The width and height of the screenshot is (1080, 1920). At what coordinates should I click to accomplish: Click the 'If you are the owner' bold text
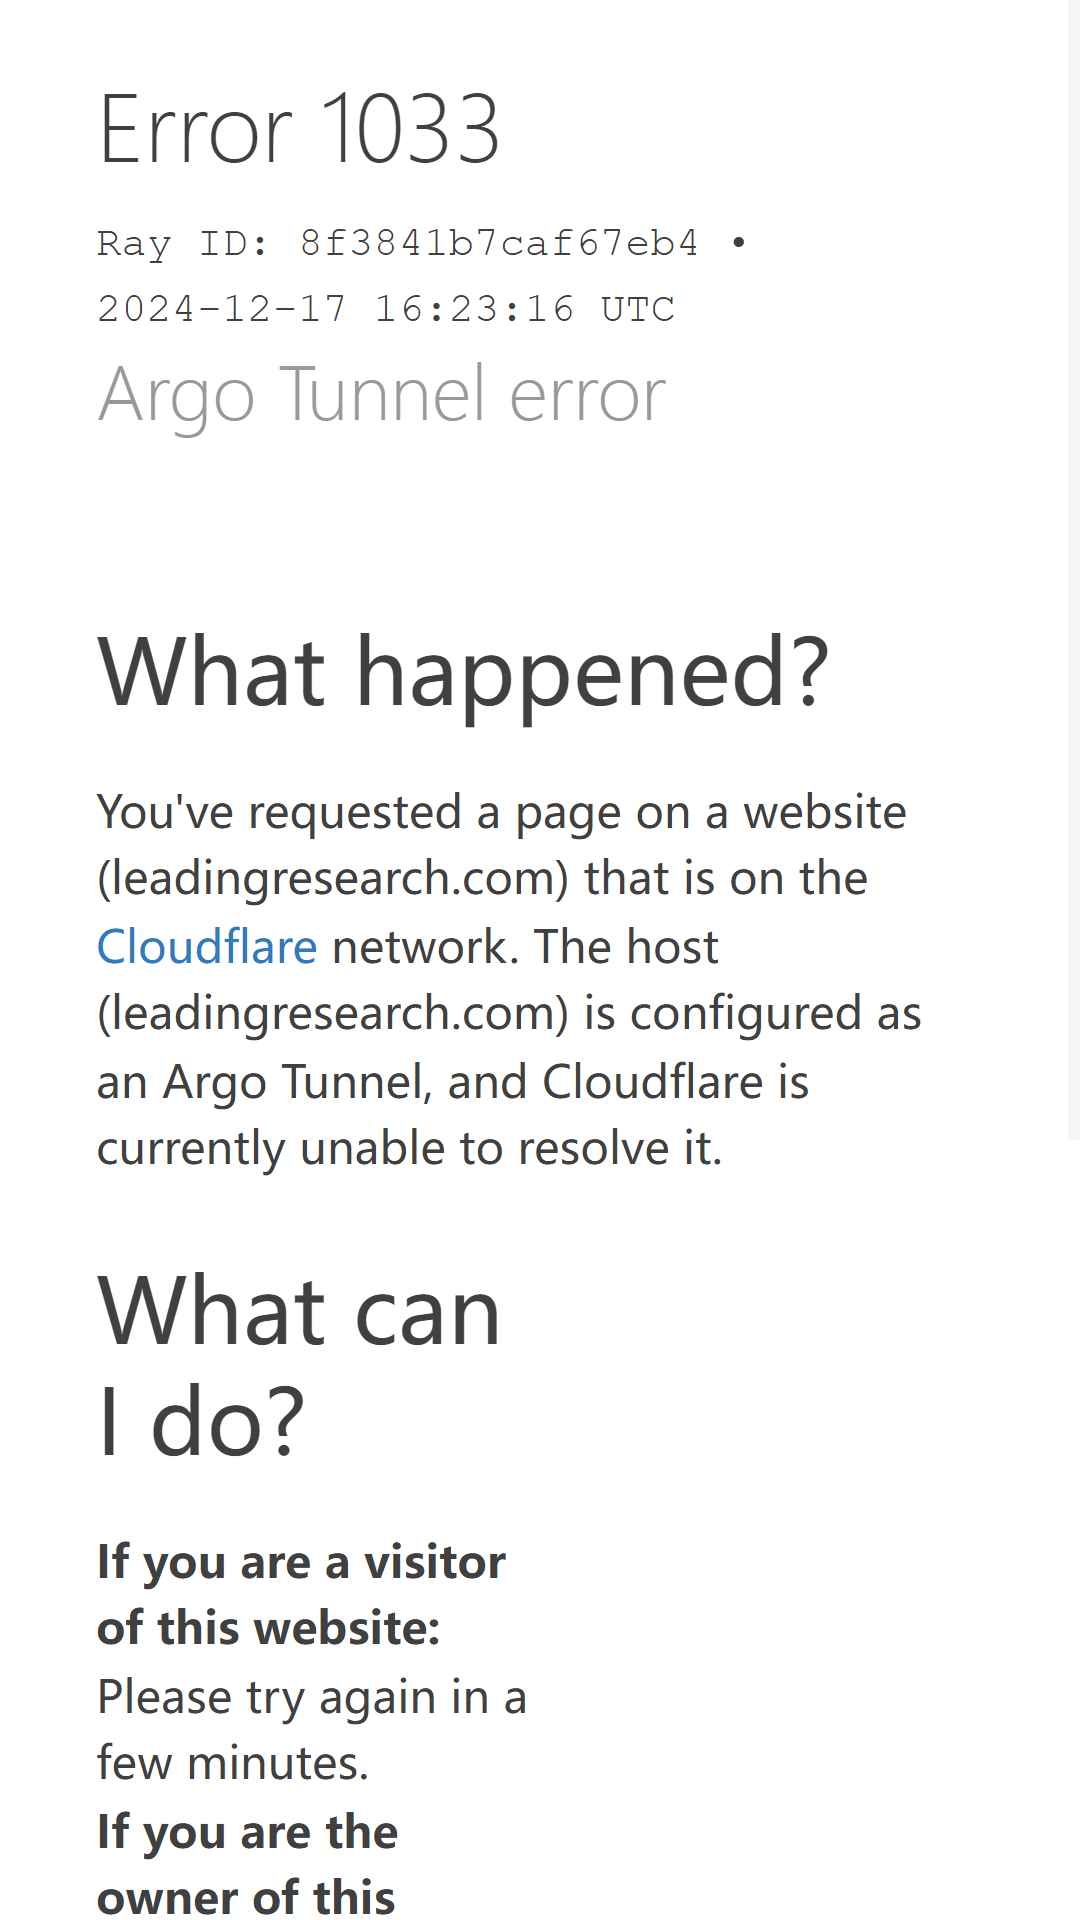pos(247,1866)
